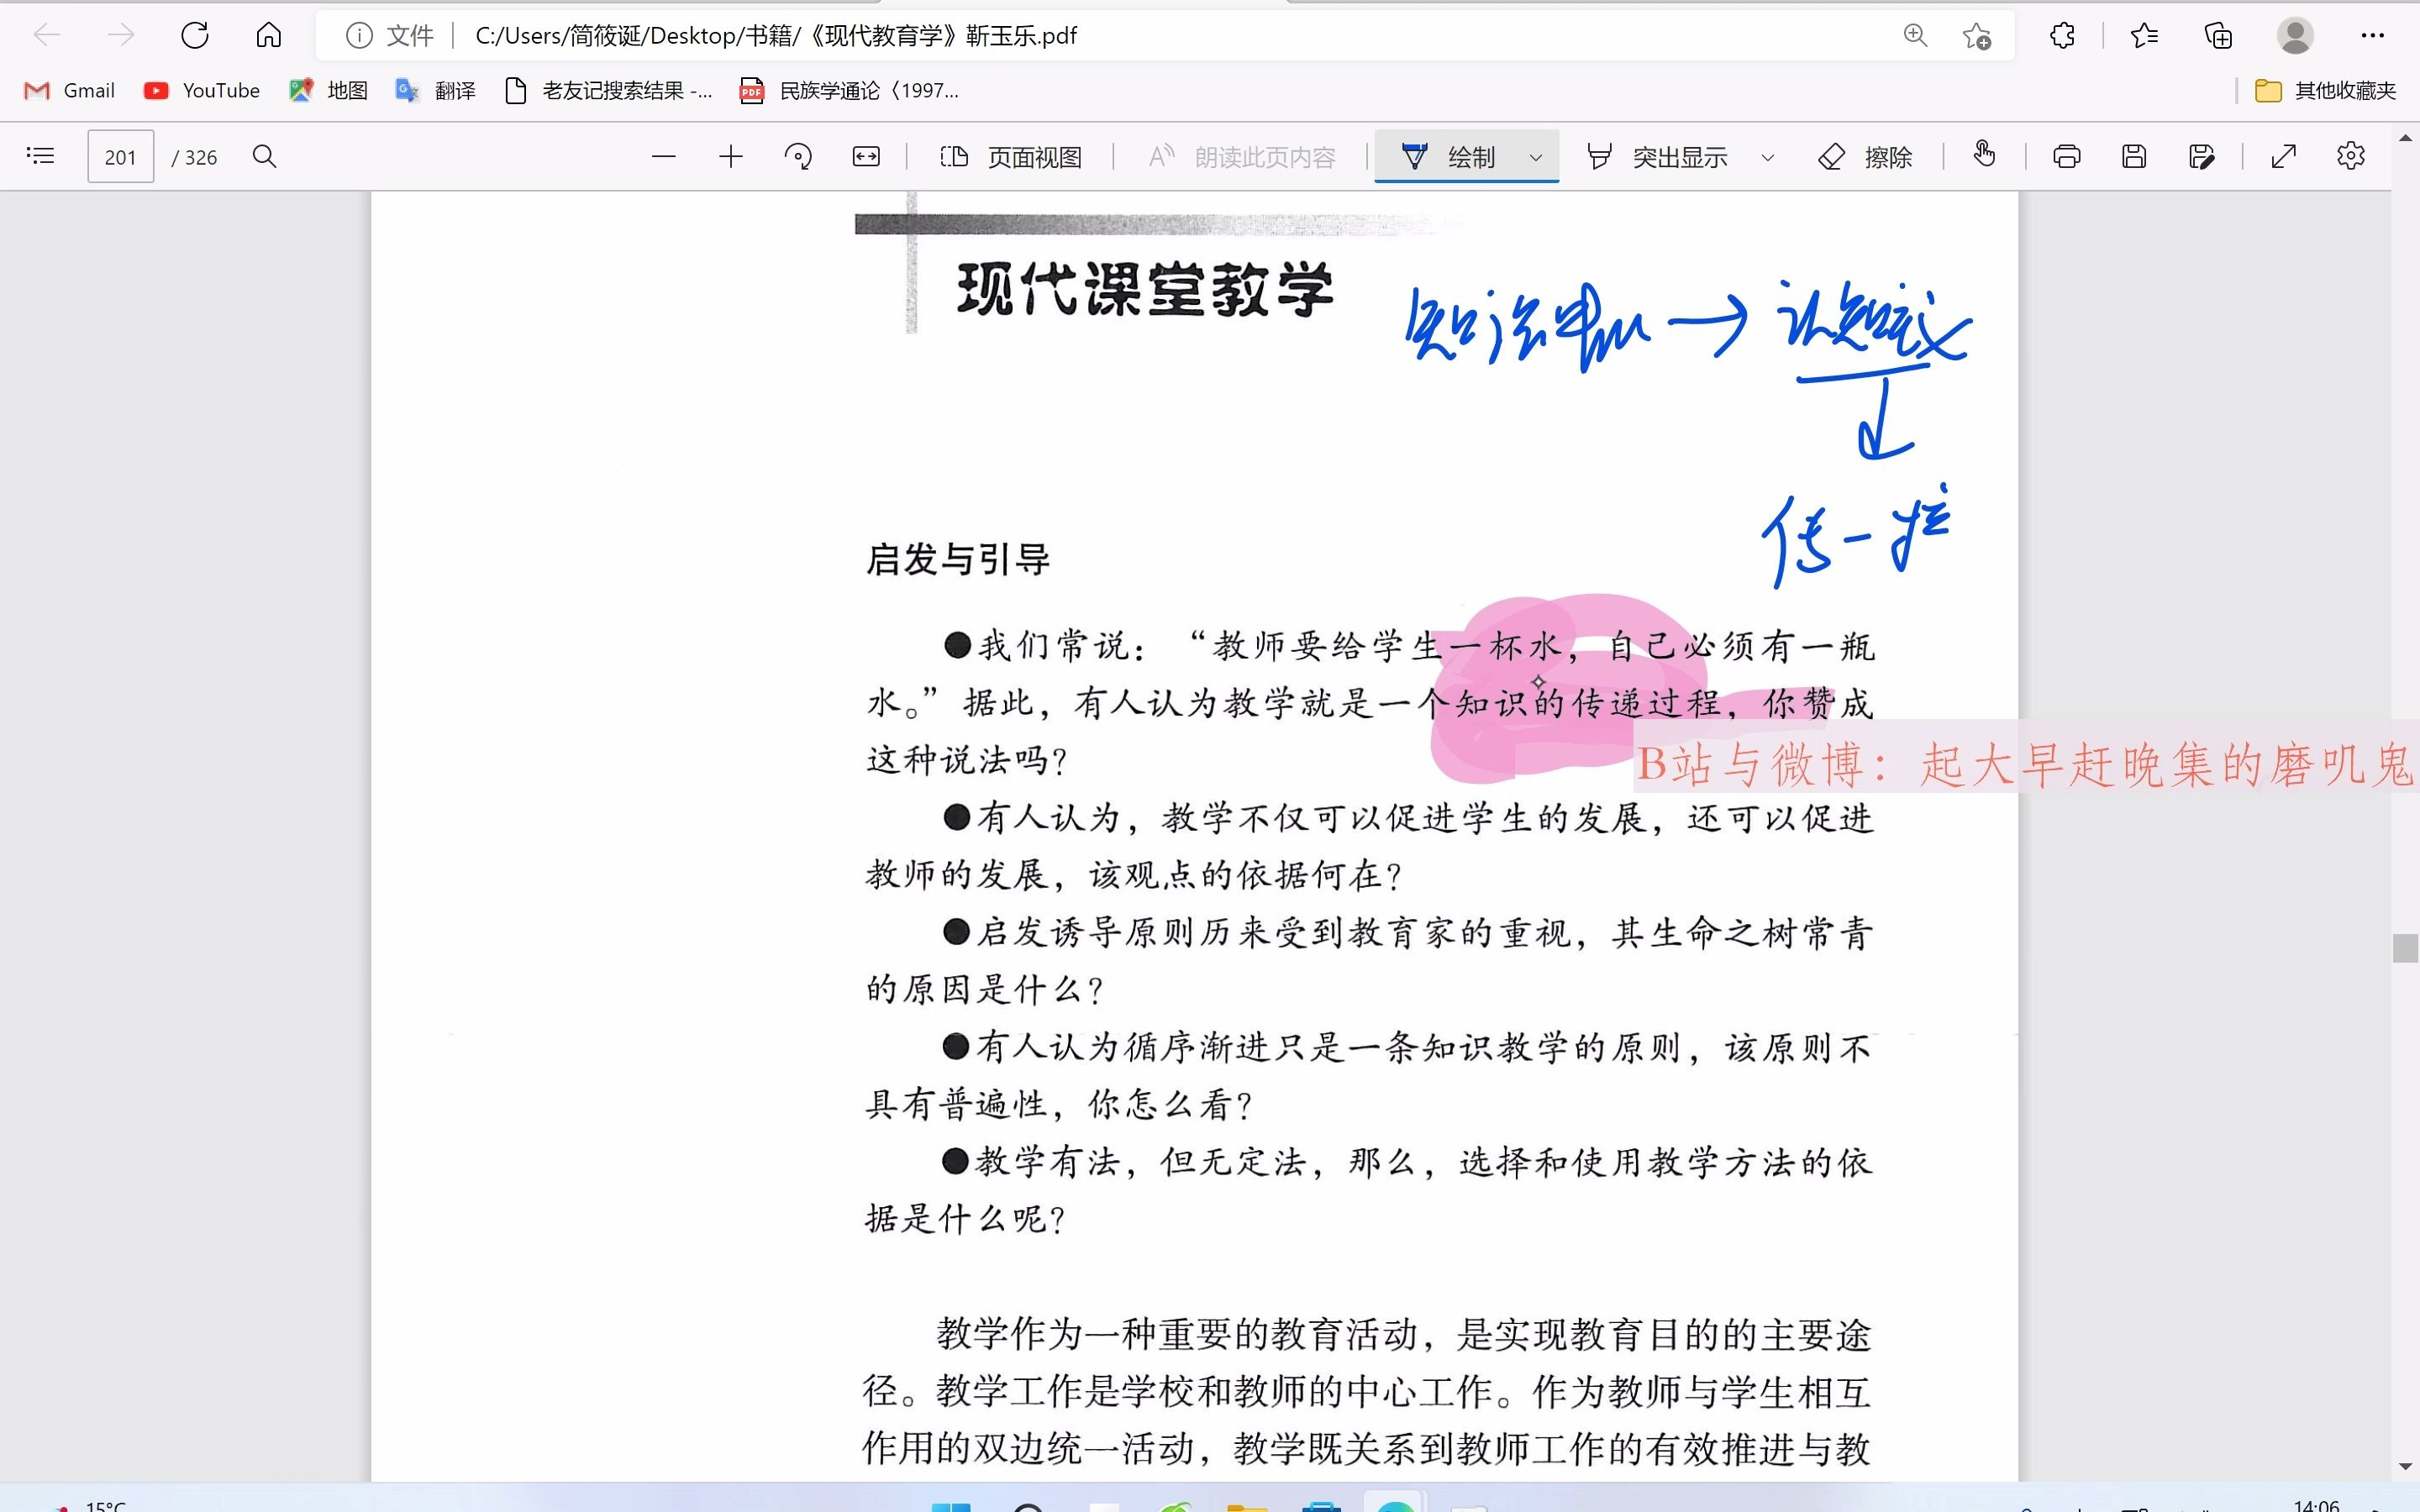Open the 地图 maps bookmark
This screenshot has height=1512, width=2420.
328,91
